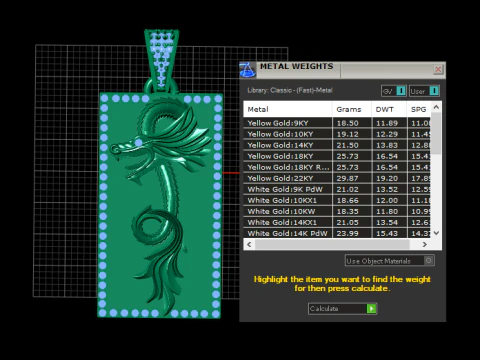Click scroll up arrow in metals list

click(436, 107)
